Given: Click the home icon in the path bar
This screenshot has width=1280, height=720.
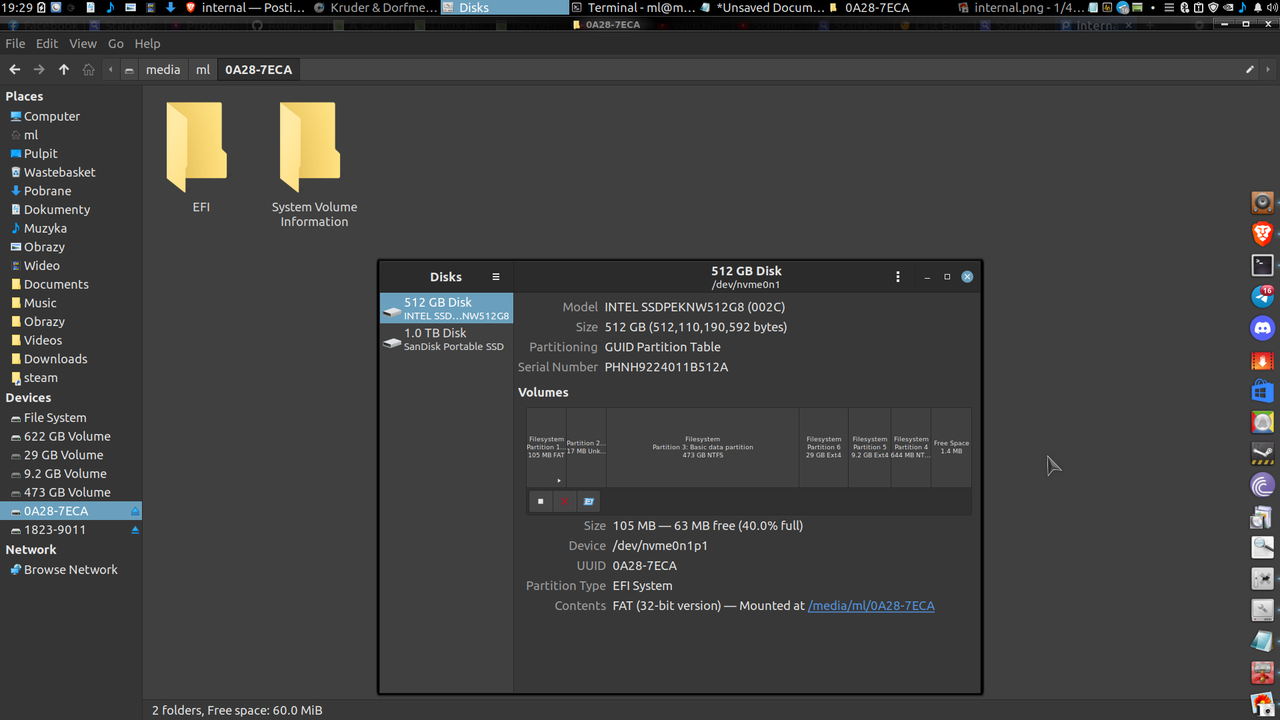Looking at the screenshot, I should coord(88,69).
